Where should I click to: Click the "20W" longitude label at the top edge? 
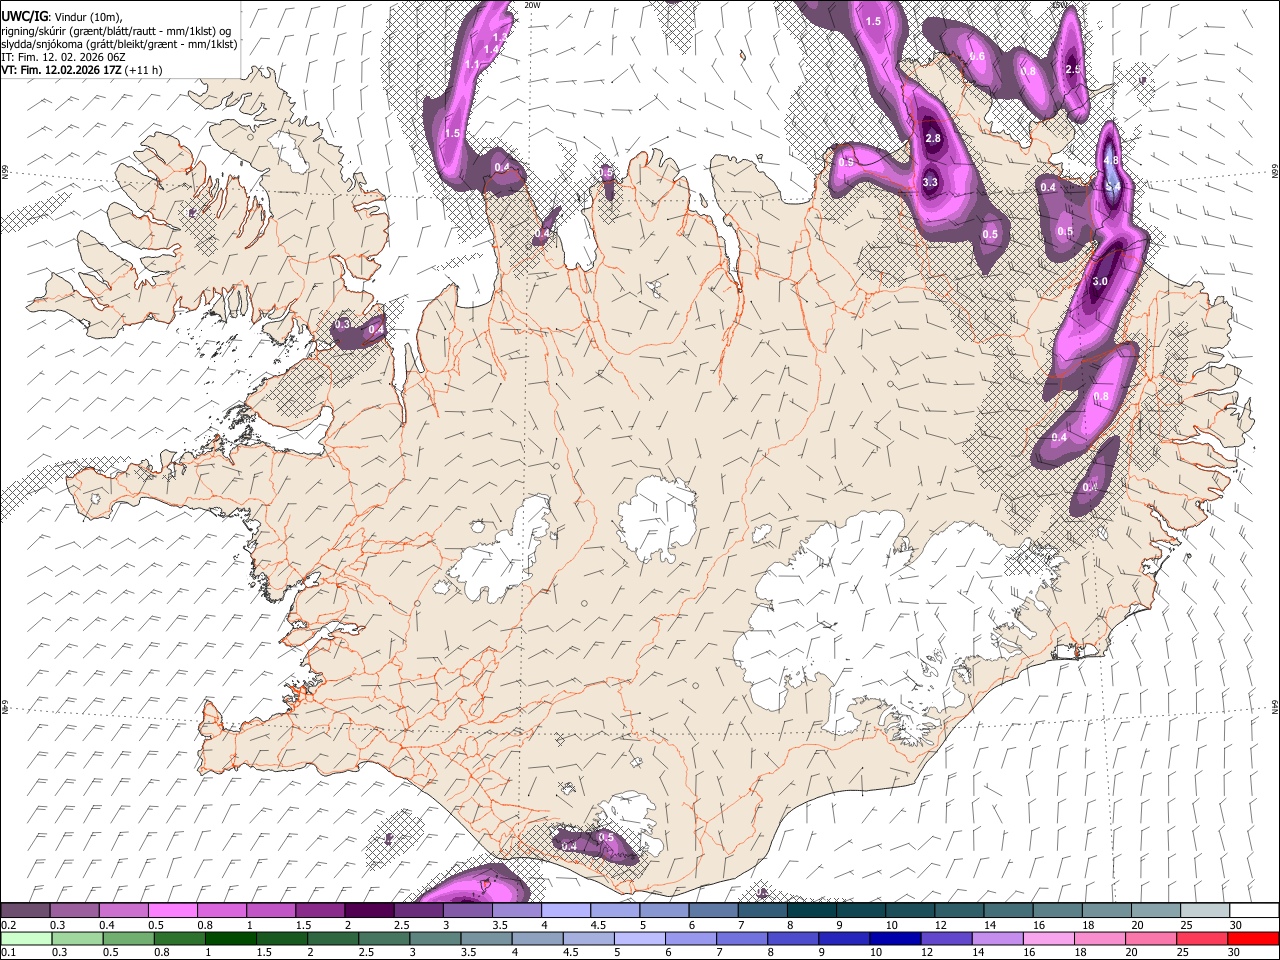532,5
